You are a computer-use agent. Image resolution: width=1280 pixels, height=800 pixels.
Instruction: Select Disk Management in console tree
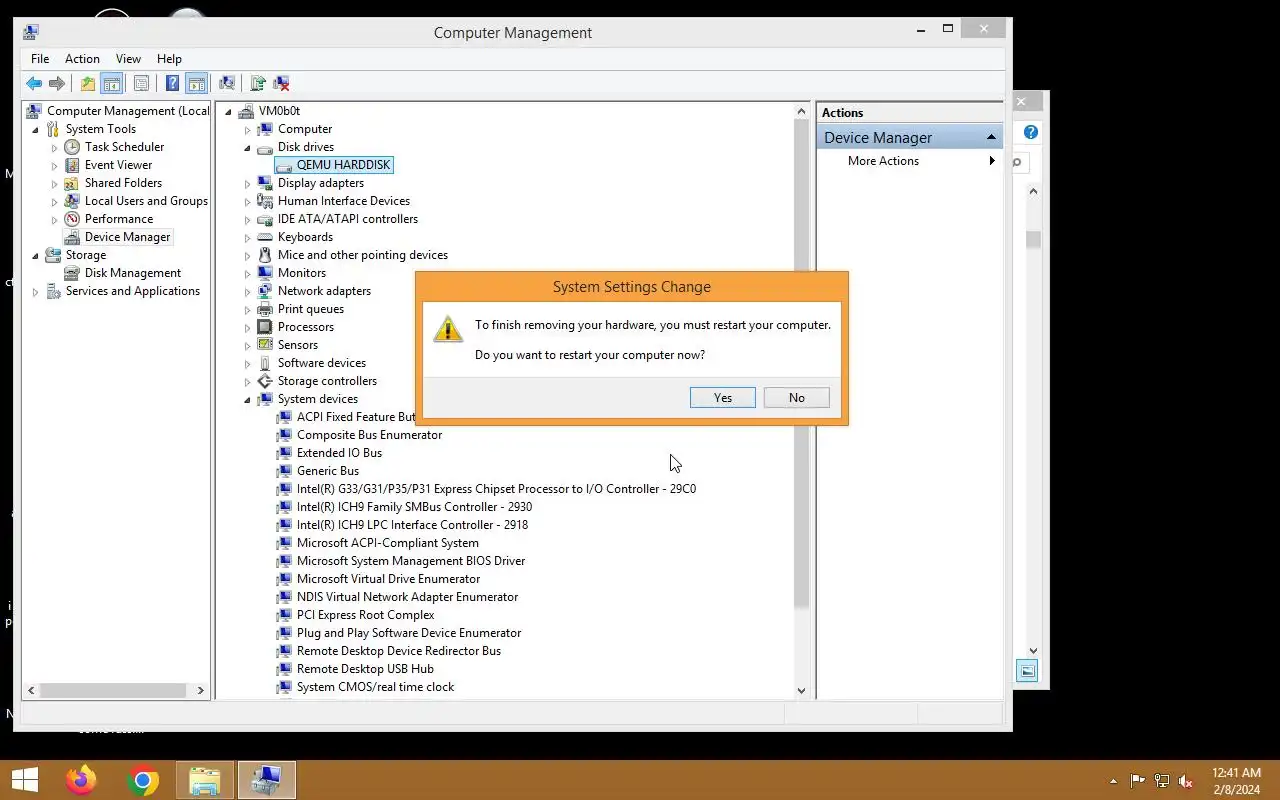[x=132, y=273]
